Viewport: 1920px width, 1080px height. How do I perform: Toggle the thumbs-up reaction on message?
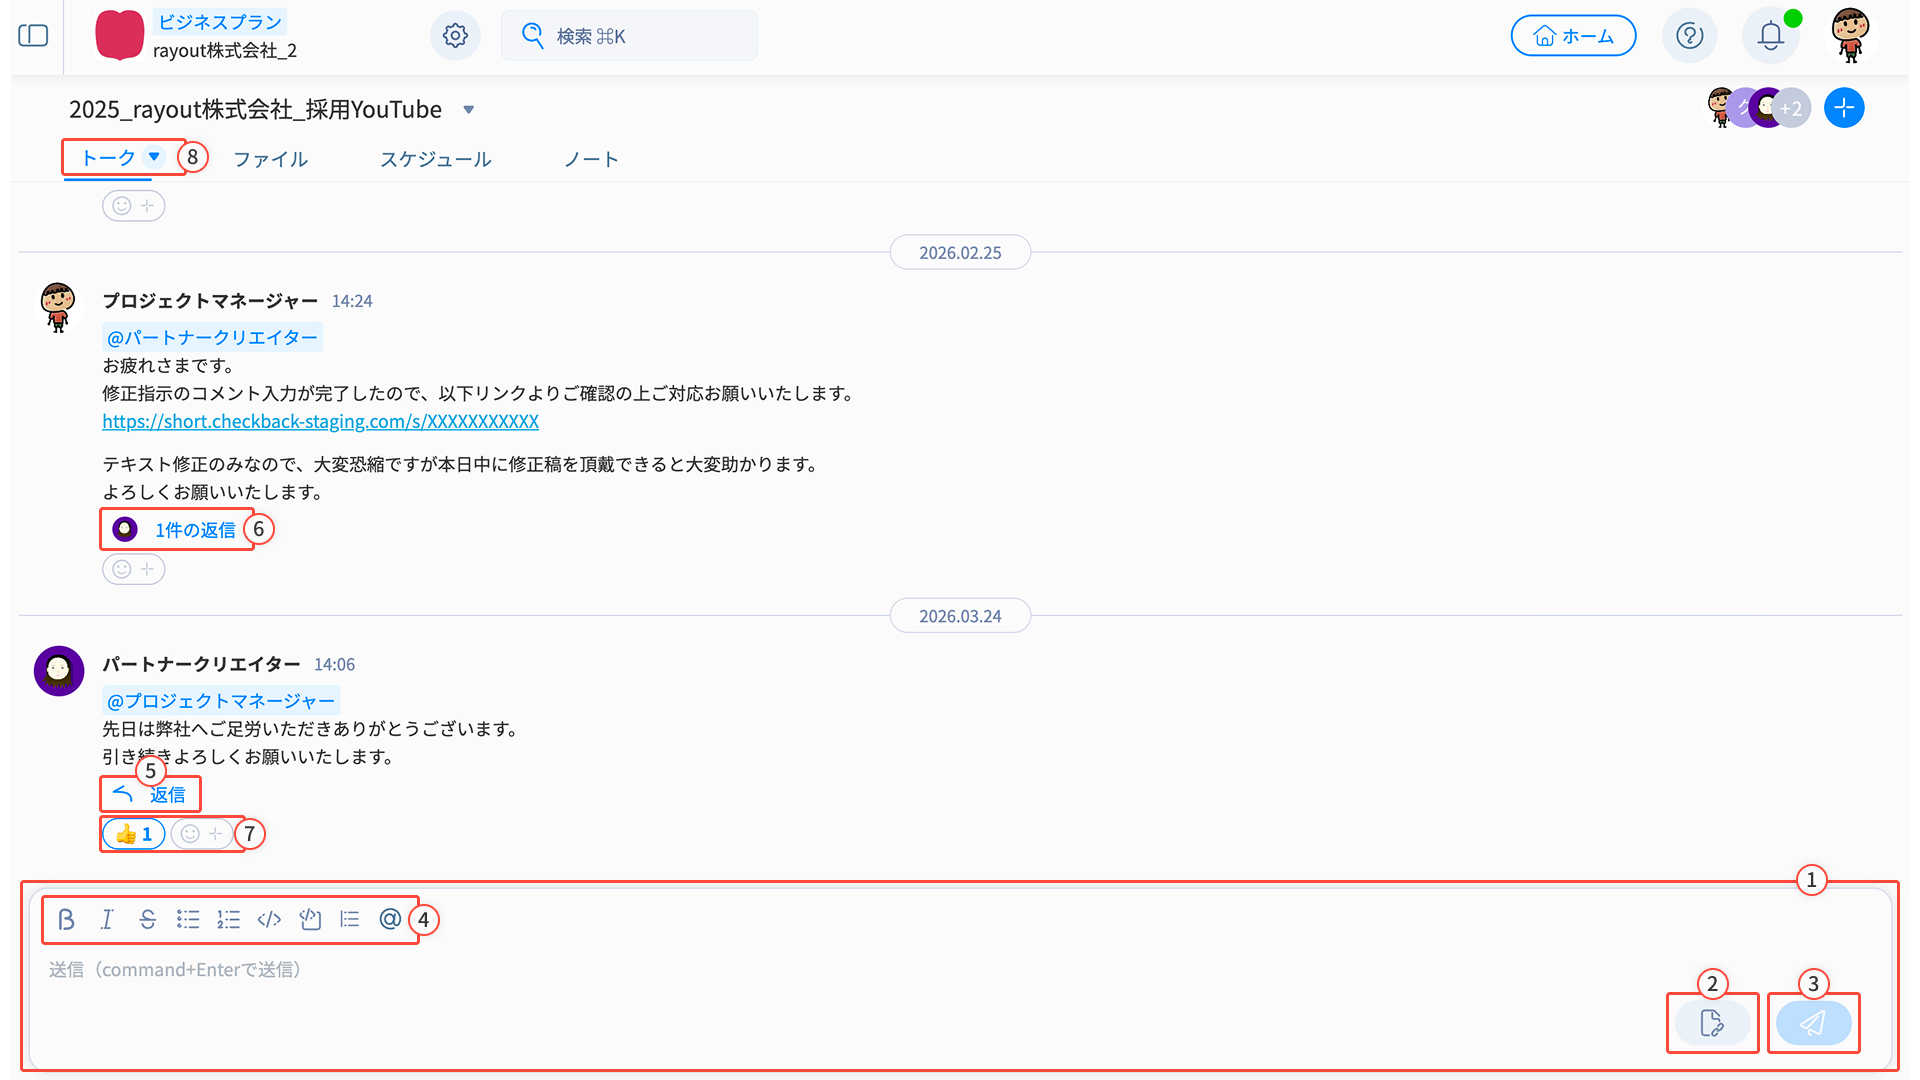134,834
